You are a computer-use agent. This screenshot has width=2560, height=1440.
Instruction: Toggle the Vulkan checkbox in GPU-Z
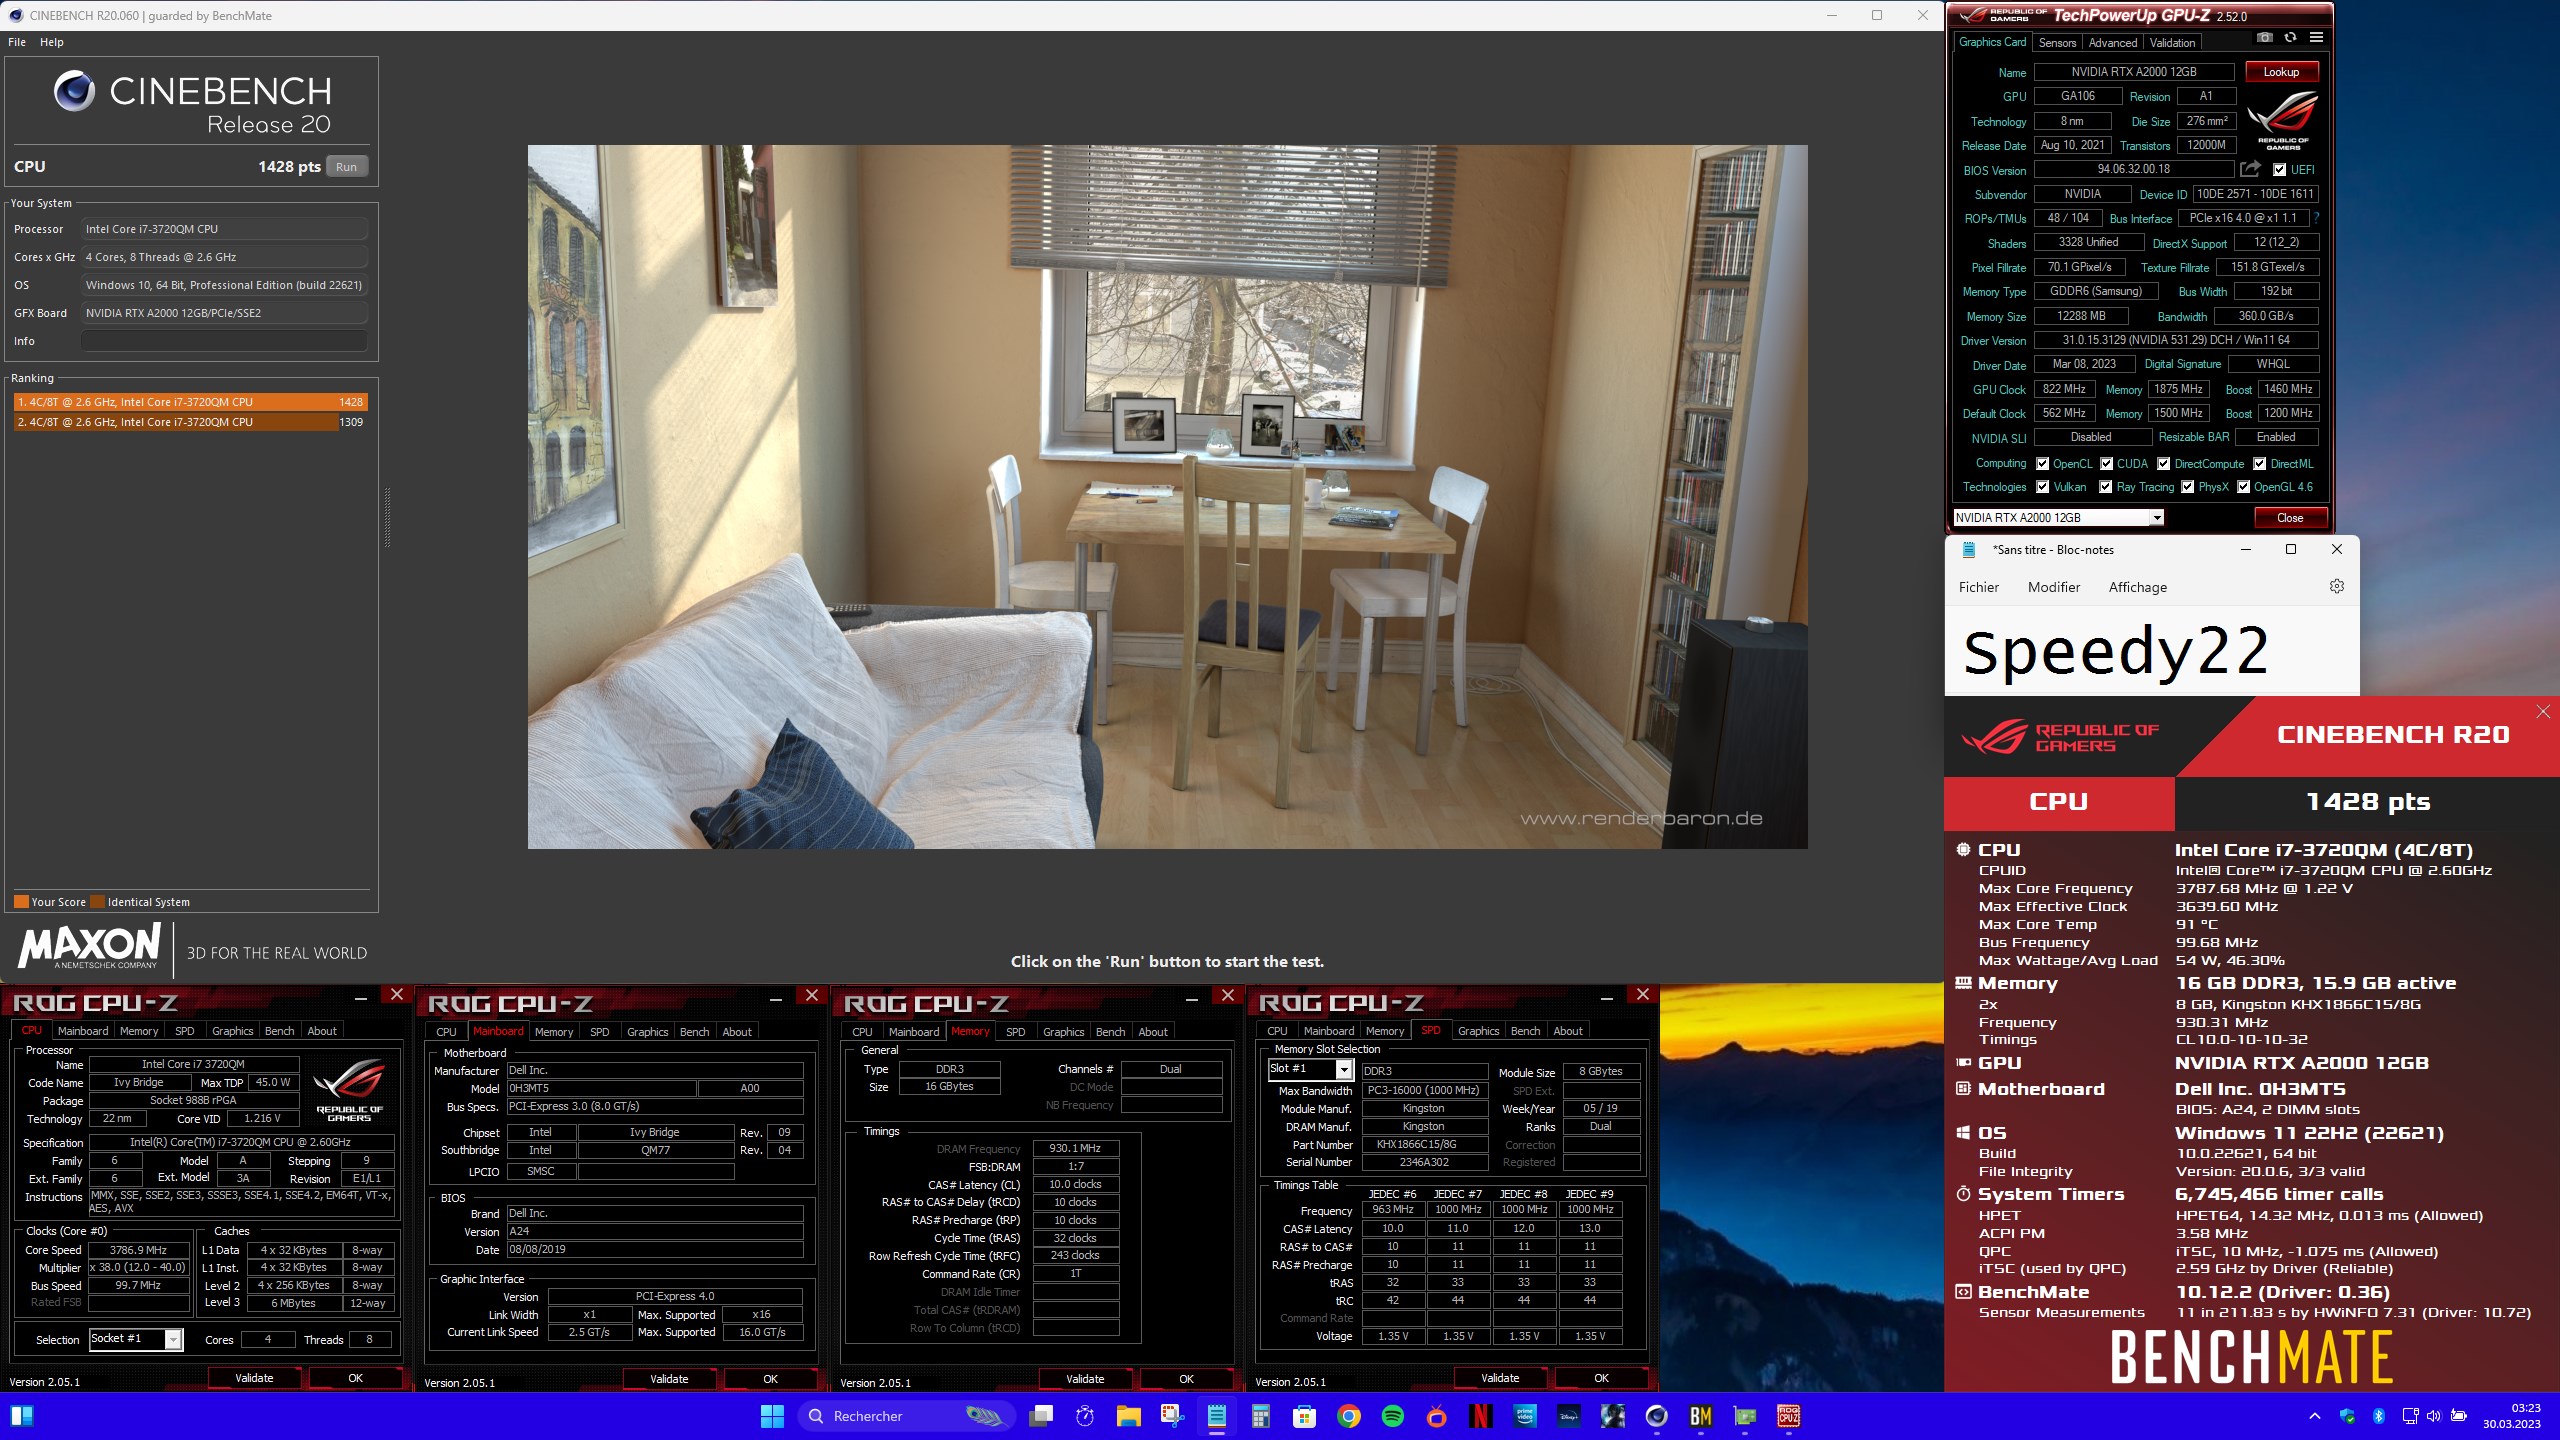tap(2042, 487)
